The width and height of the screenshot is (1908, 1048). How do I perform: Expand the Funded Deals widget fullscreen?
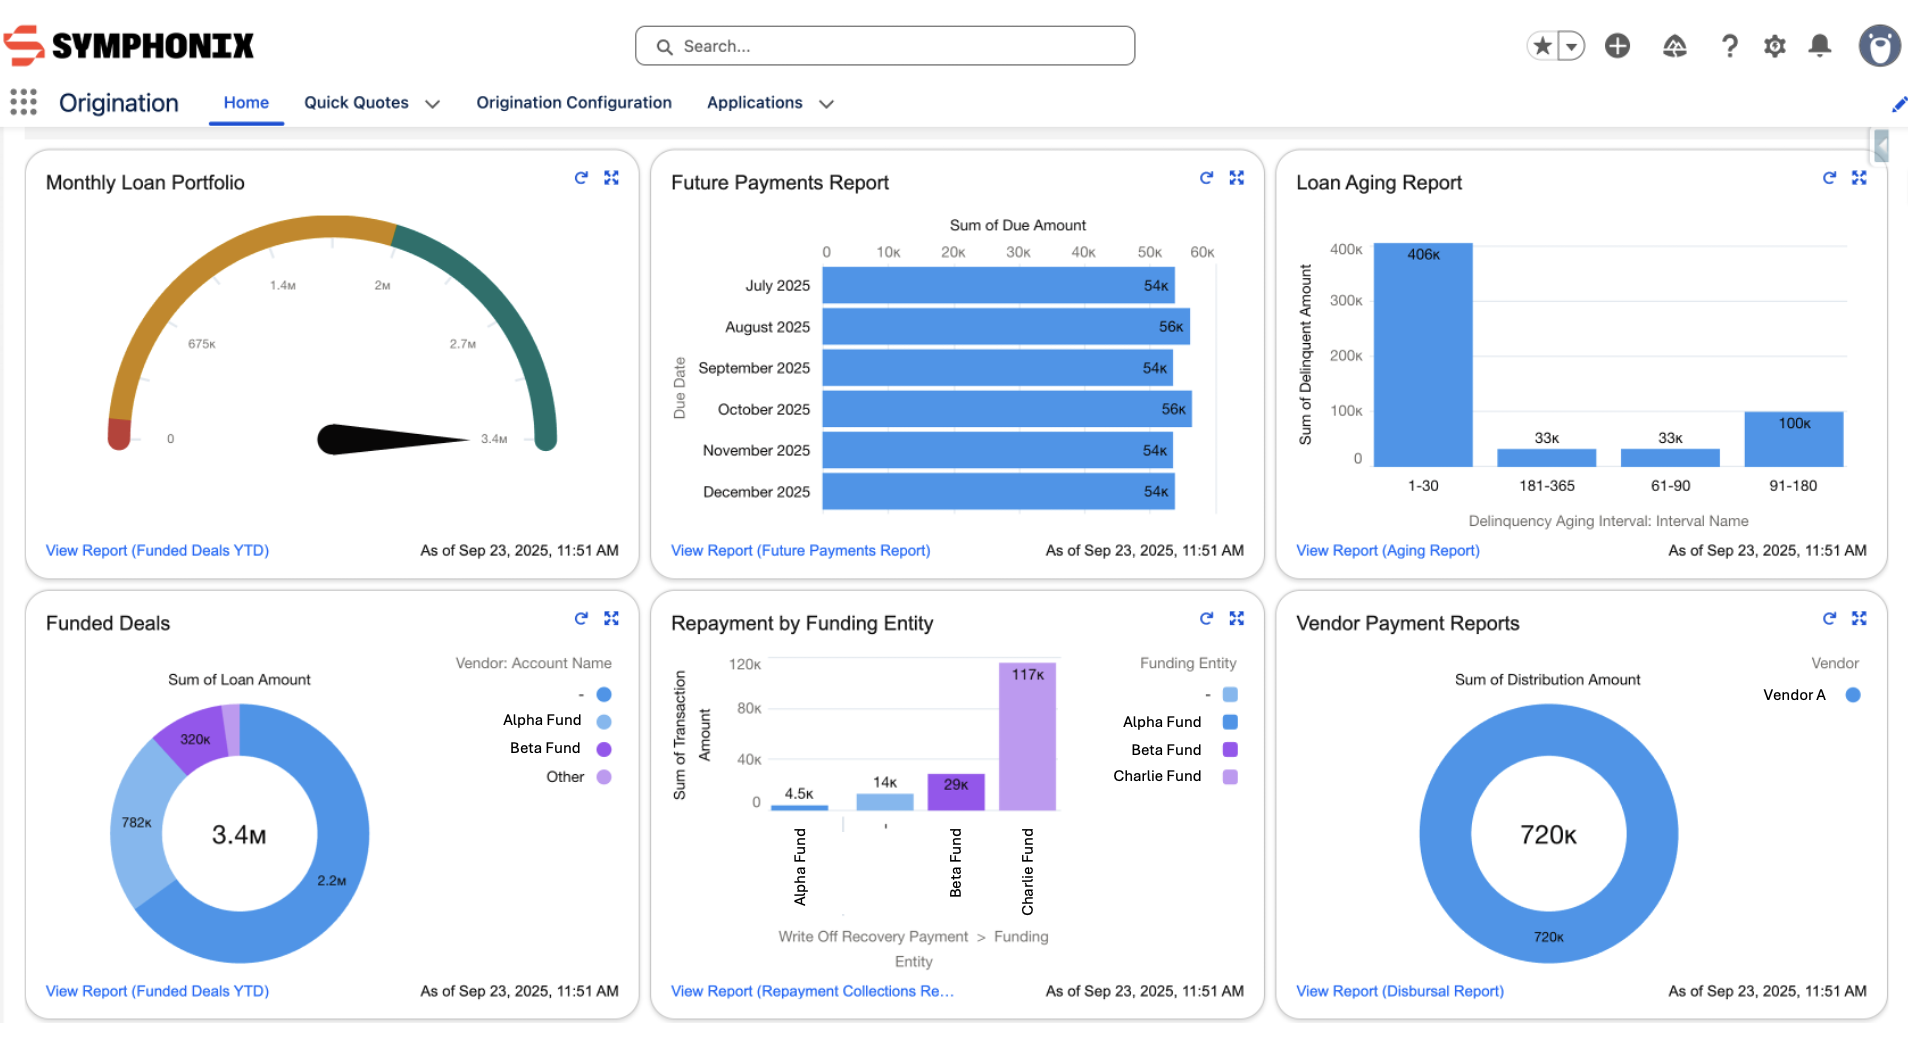point(611,619)
